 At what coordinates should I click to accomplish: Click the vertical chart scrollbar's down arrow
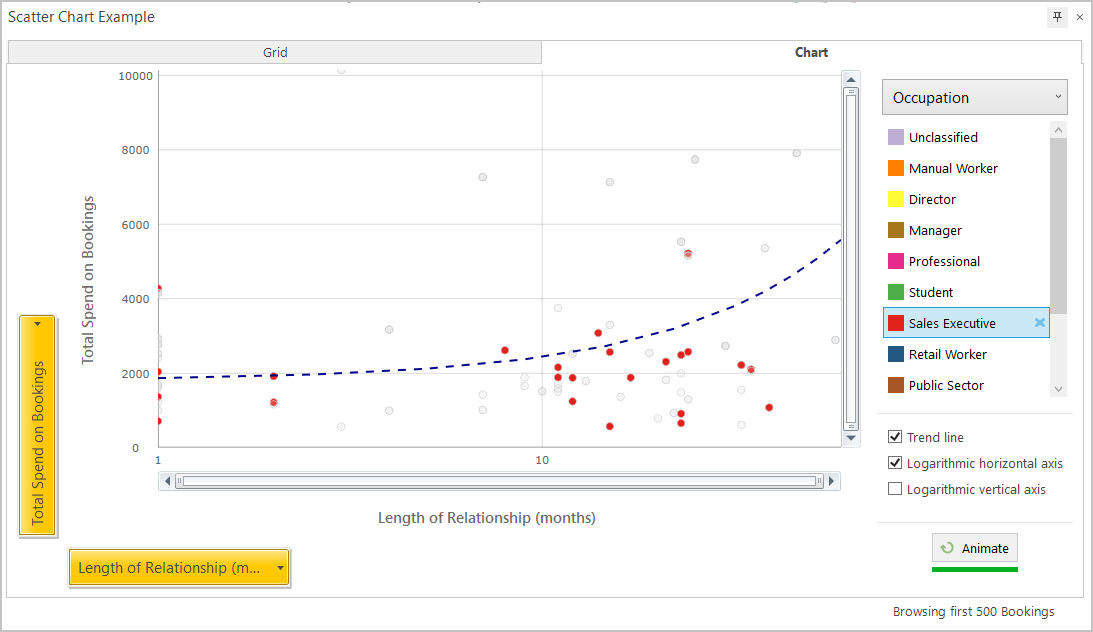click(850, 438)
